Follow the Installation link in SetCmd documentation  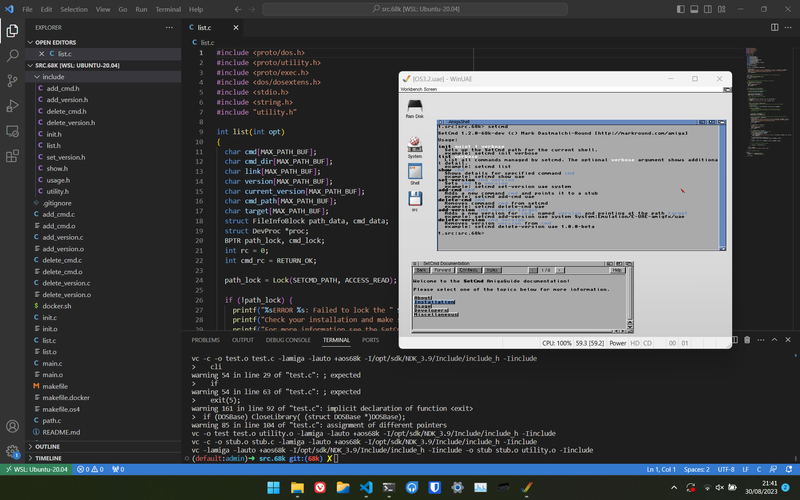coord(435,304)
